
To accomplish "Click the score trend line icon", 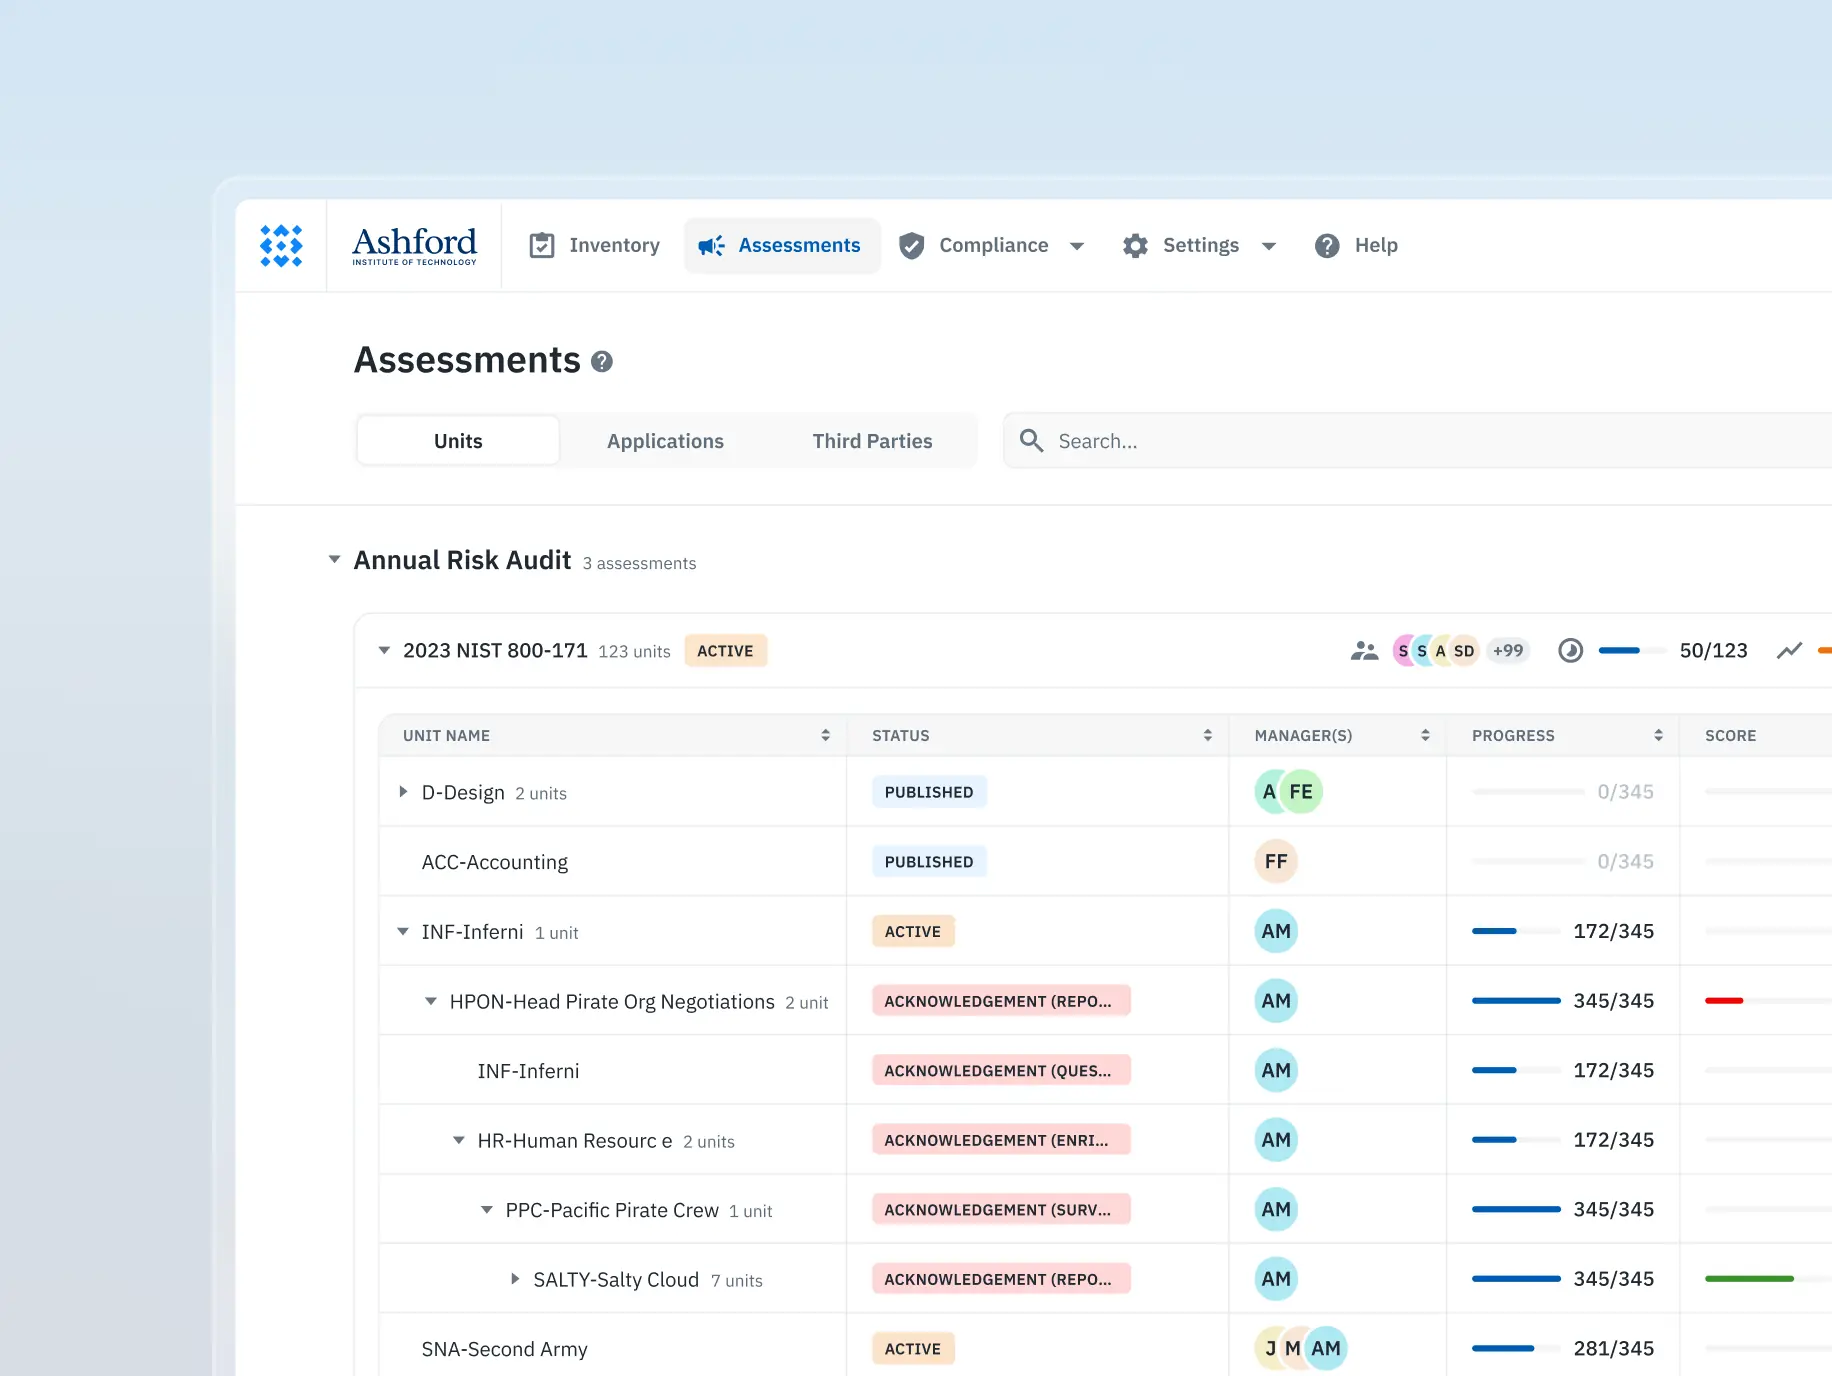I will 1789,651.
